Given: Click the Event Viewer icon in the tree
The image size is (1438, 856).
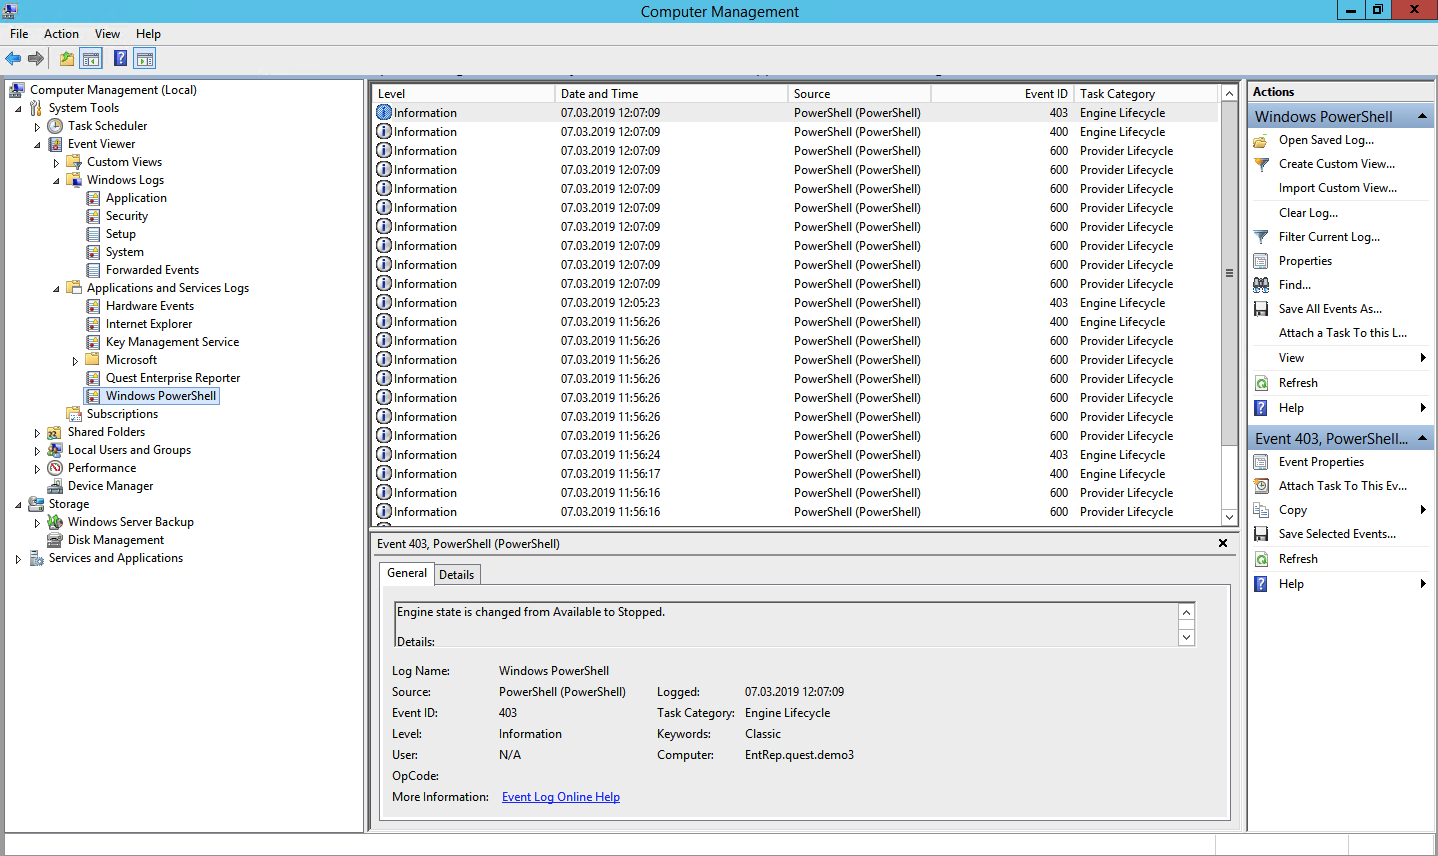Looking at the screenshot, I should pyautogui.click(x=55, y=144).
